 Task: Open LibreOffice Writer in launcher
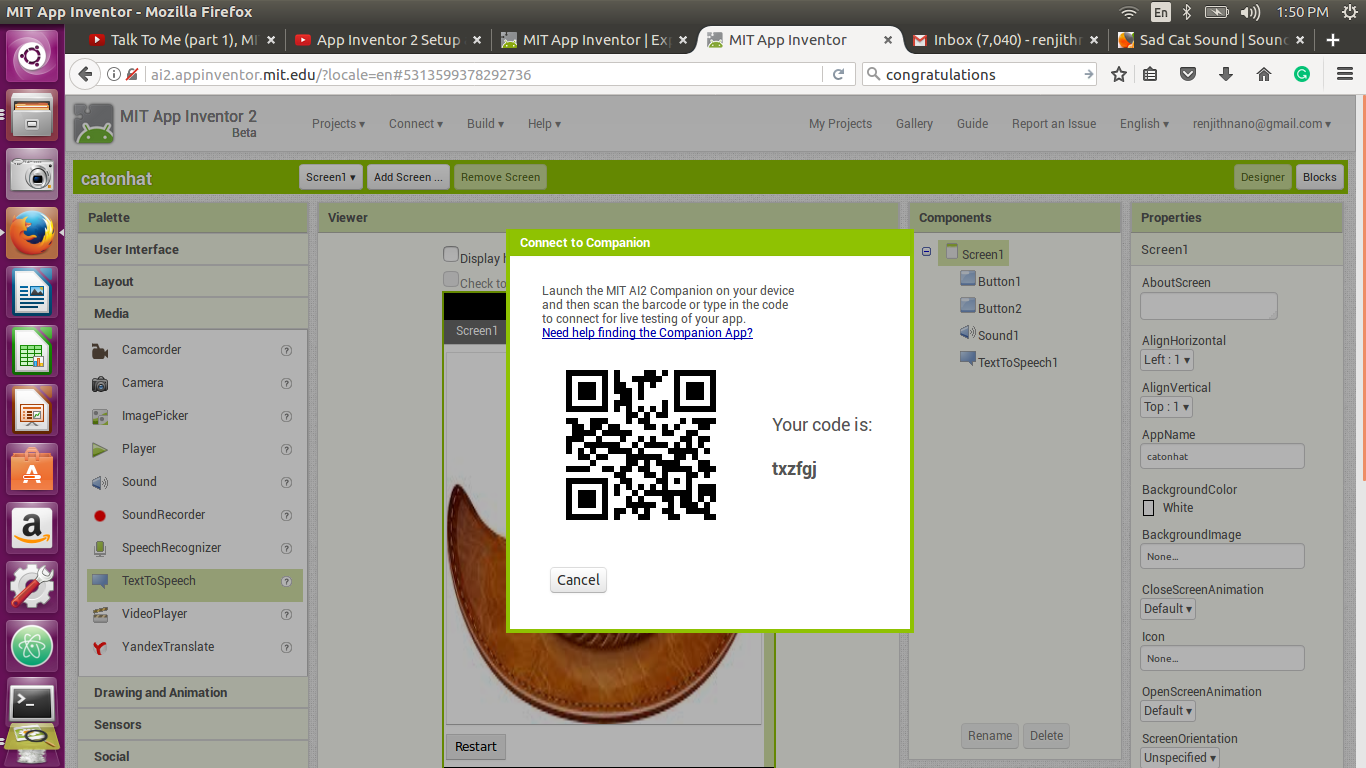tap(32, 292)
